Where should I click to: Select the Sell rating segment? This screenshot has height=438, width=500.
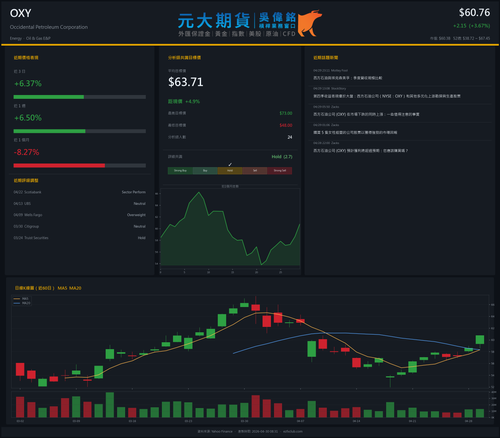click(x=255, y=171)
